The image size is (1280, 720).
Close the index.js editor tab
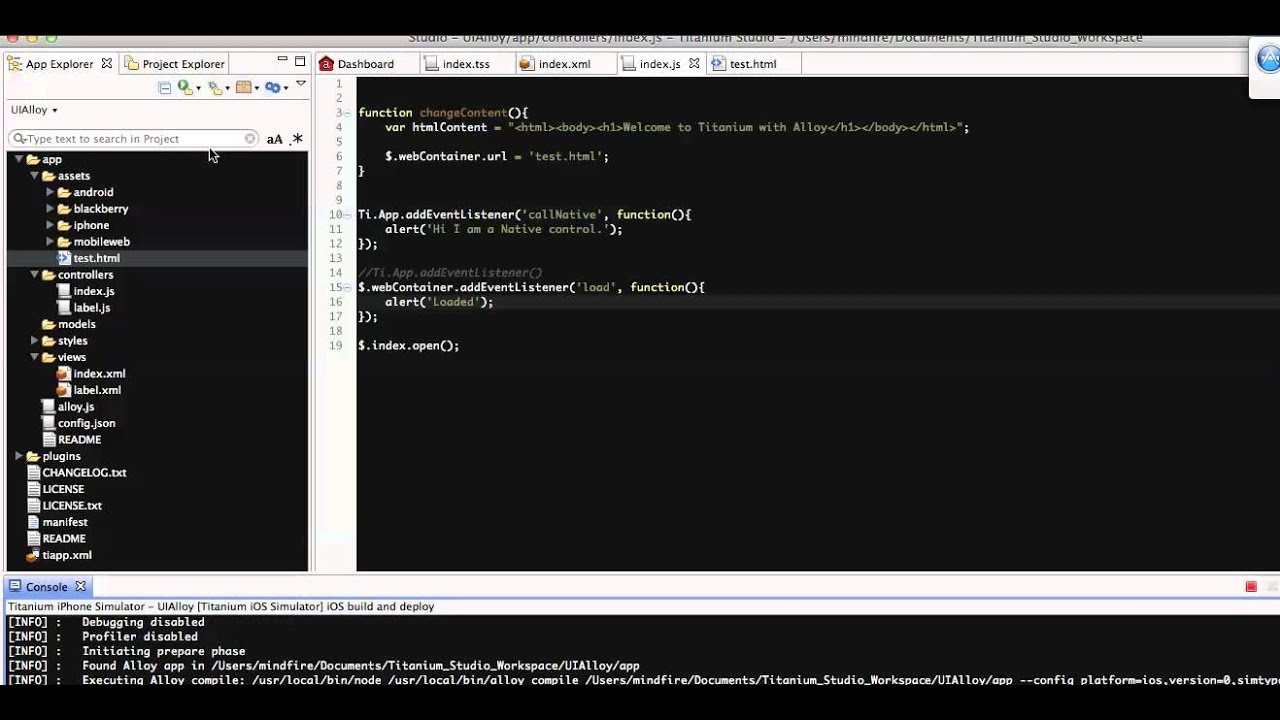[x=694, y=63]
